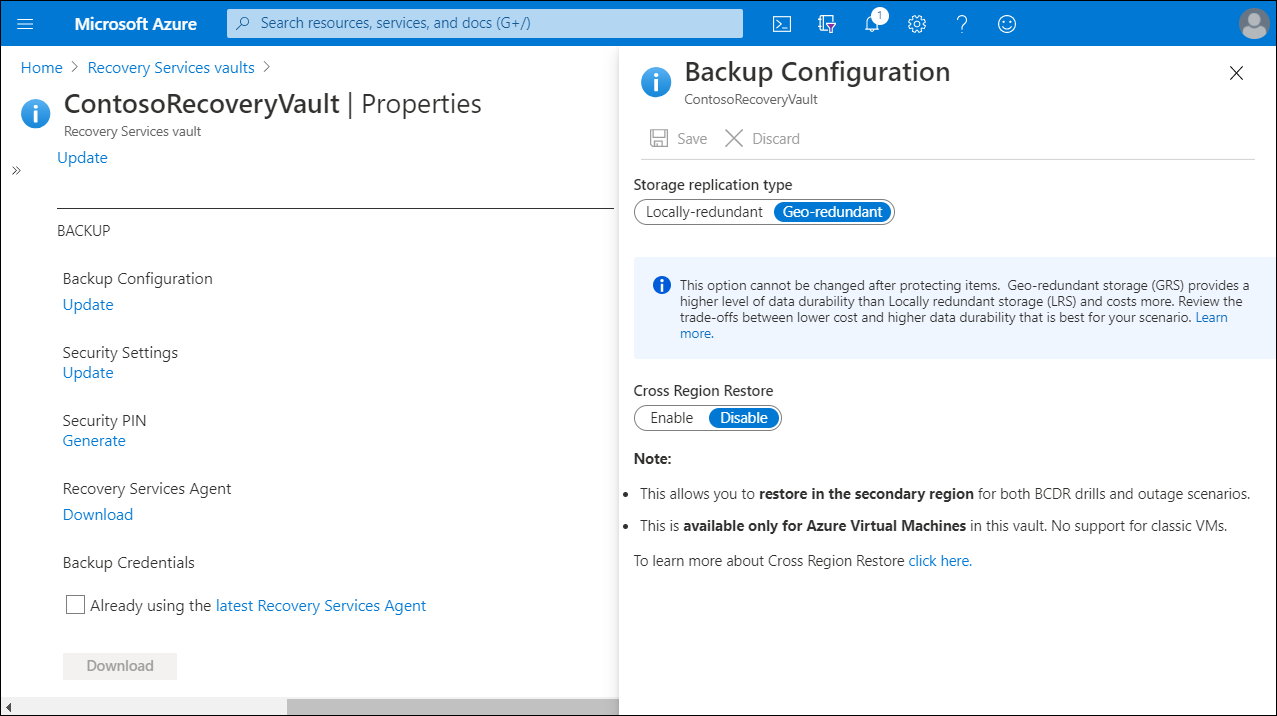Image resolution: width=1277 pixels, height=716 pixels.
Task: Click the vault Properties info icon
Action: pyautogui.click(x=35, y=113)
